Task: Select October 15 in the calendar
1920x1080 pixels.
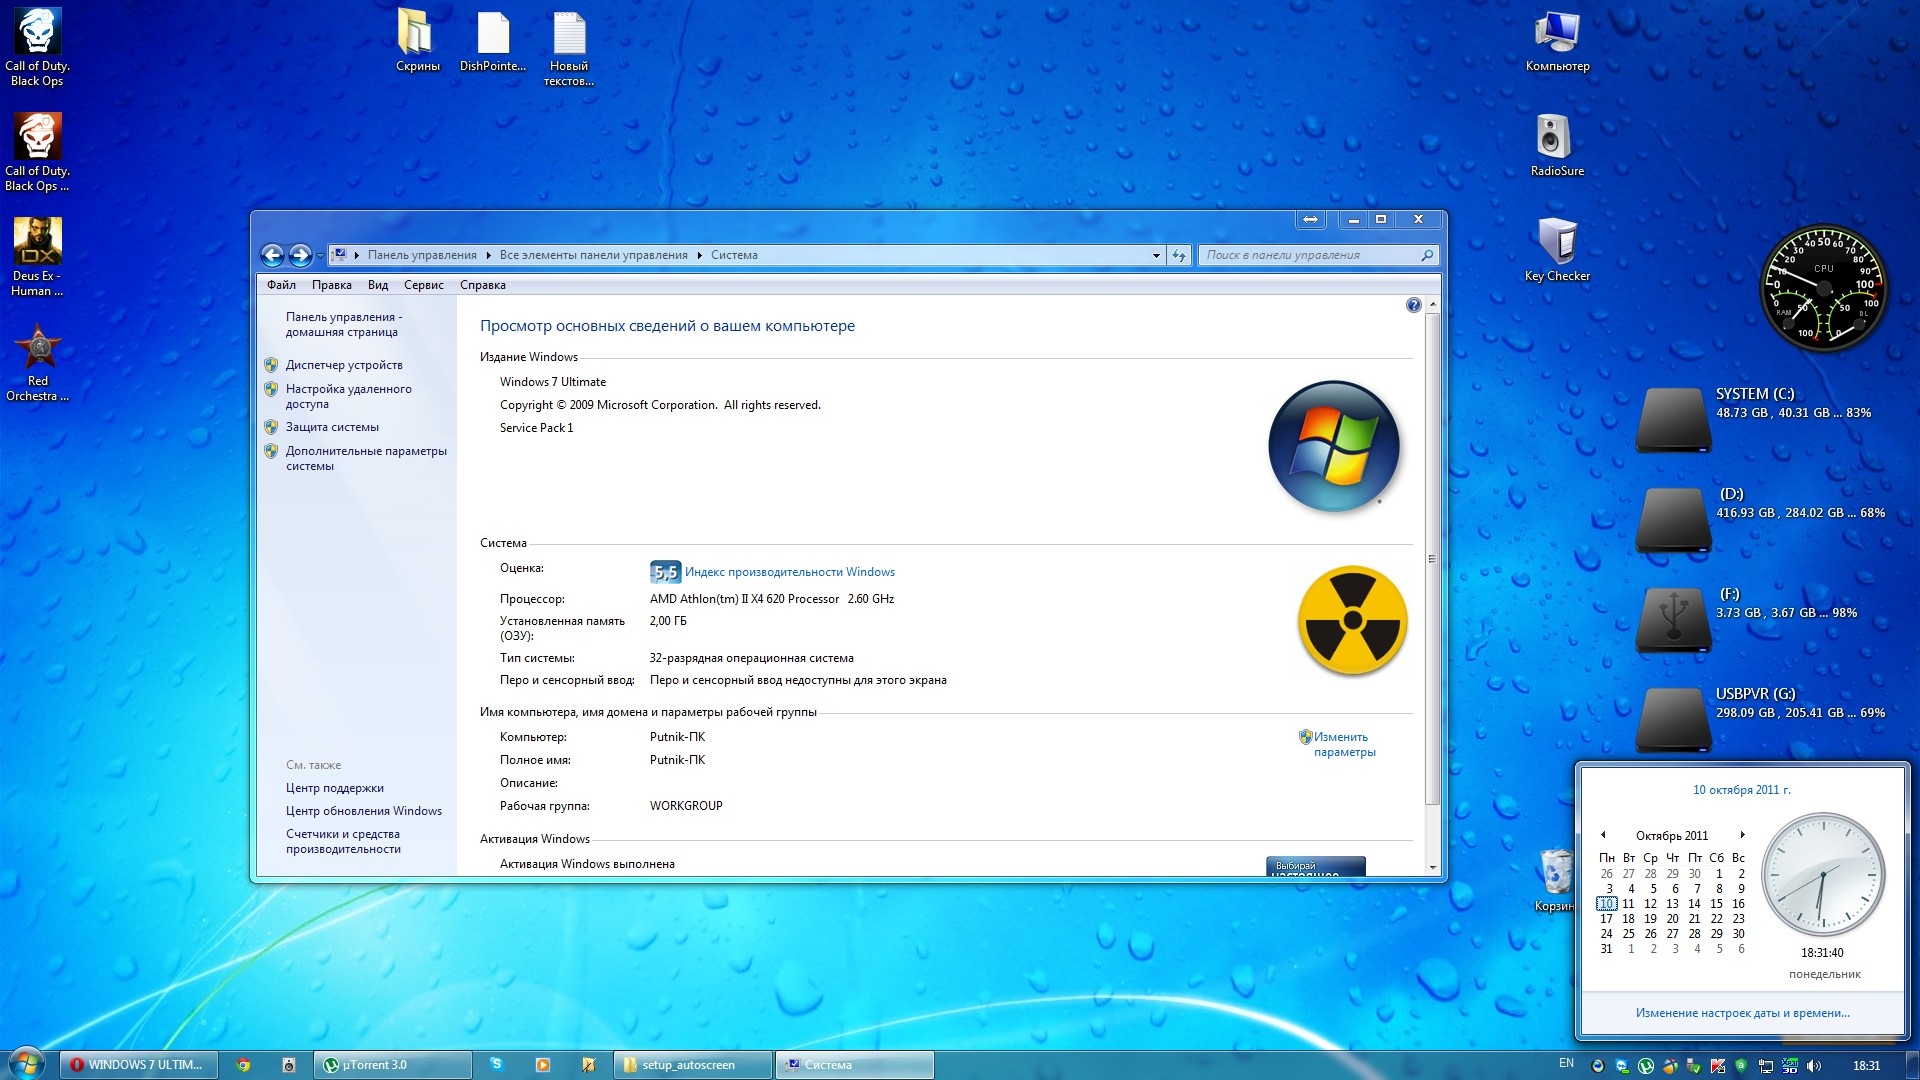Action: pyautogui.click(x=1716, y=903)
